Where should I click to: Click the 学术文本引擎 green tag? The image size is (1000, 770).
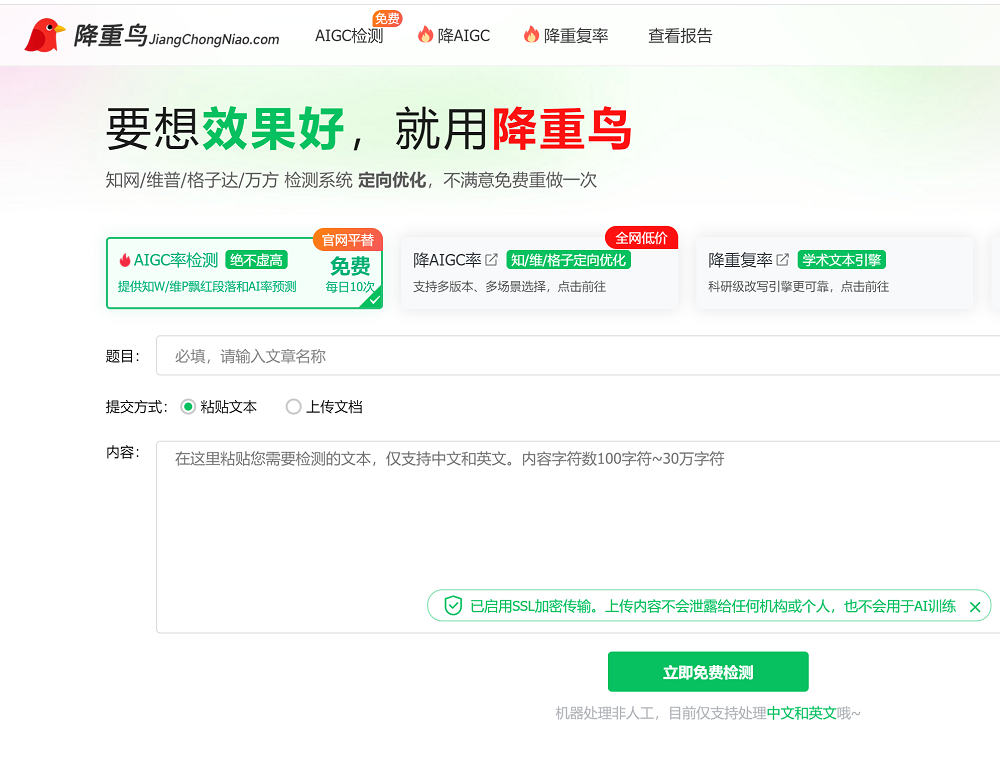pyautogui.click(x=842, y=260)
